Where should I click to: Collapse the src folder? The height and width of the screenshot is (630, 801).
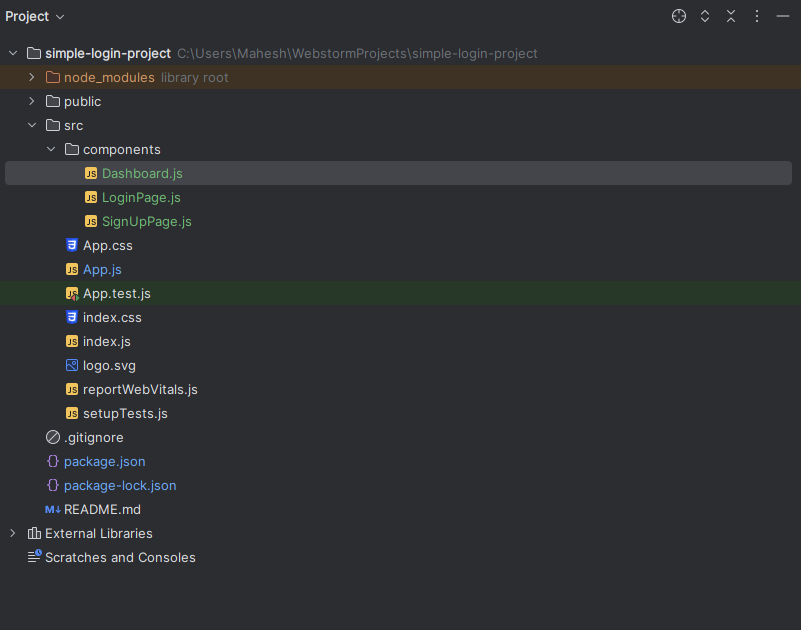(32, 125)
